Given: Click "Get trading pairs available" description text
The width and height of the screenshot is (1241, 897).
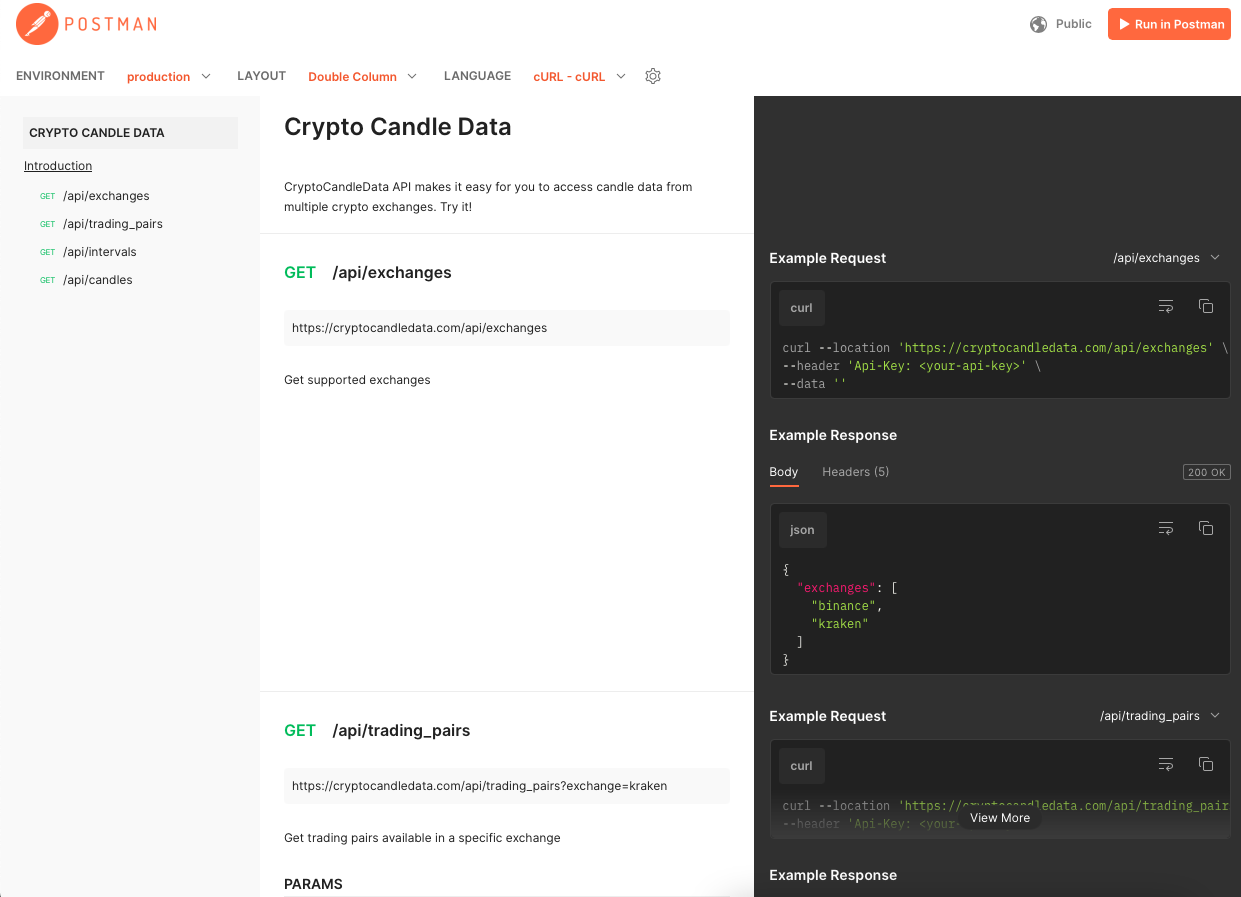Looking at the screenshot, I should click(422, 838).
